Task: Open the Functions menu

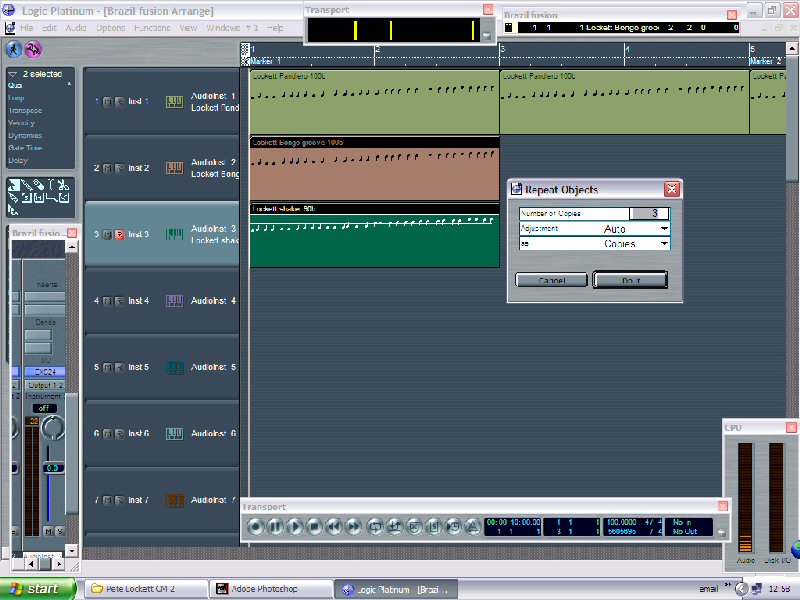Action: 152,28
